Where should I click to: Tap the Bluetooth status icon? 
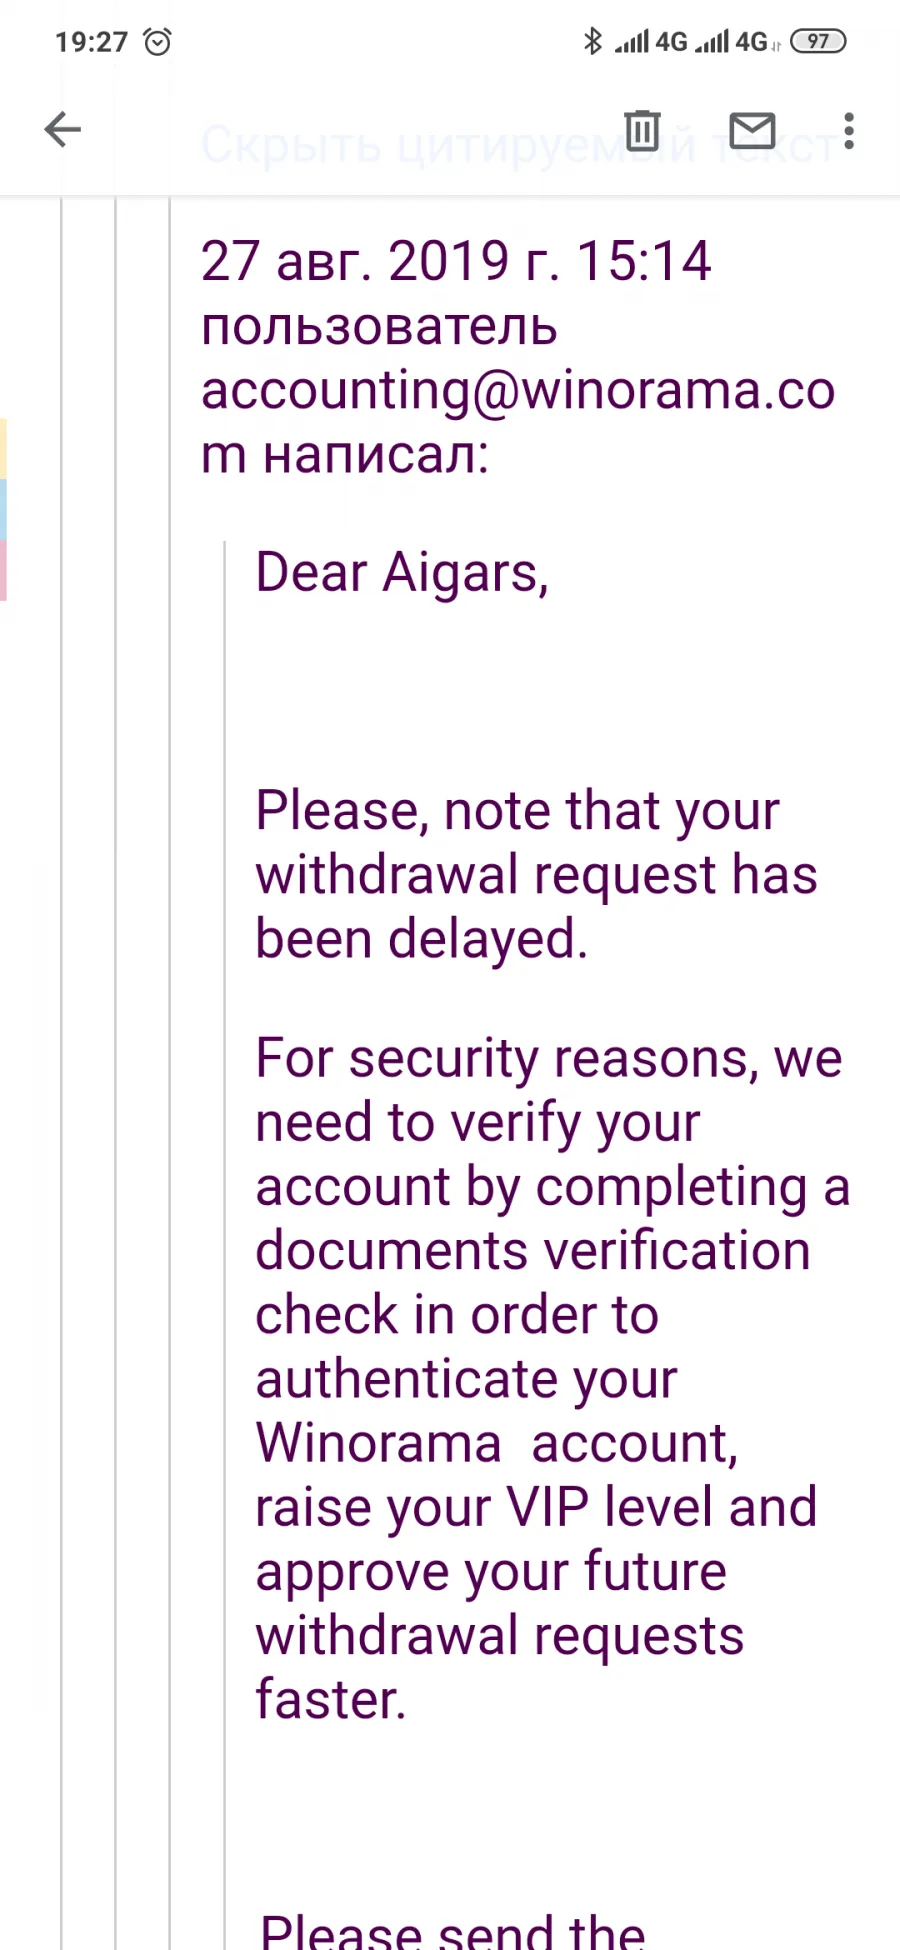(593, 41)
